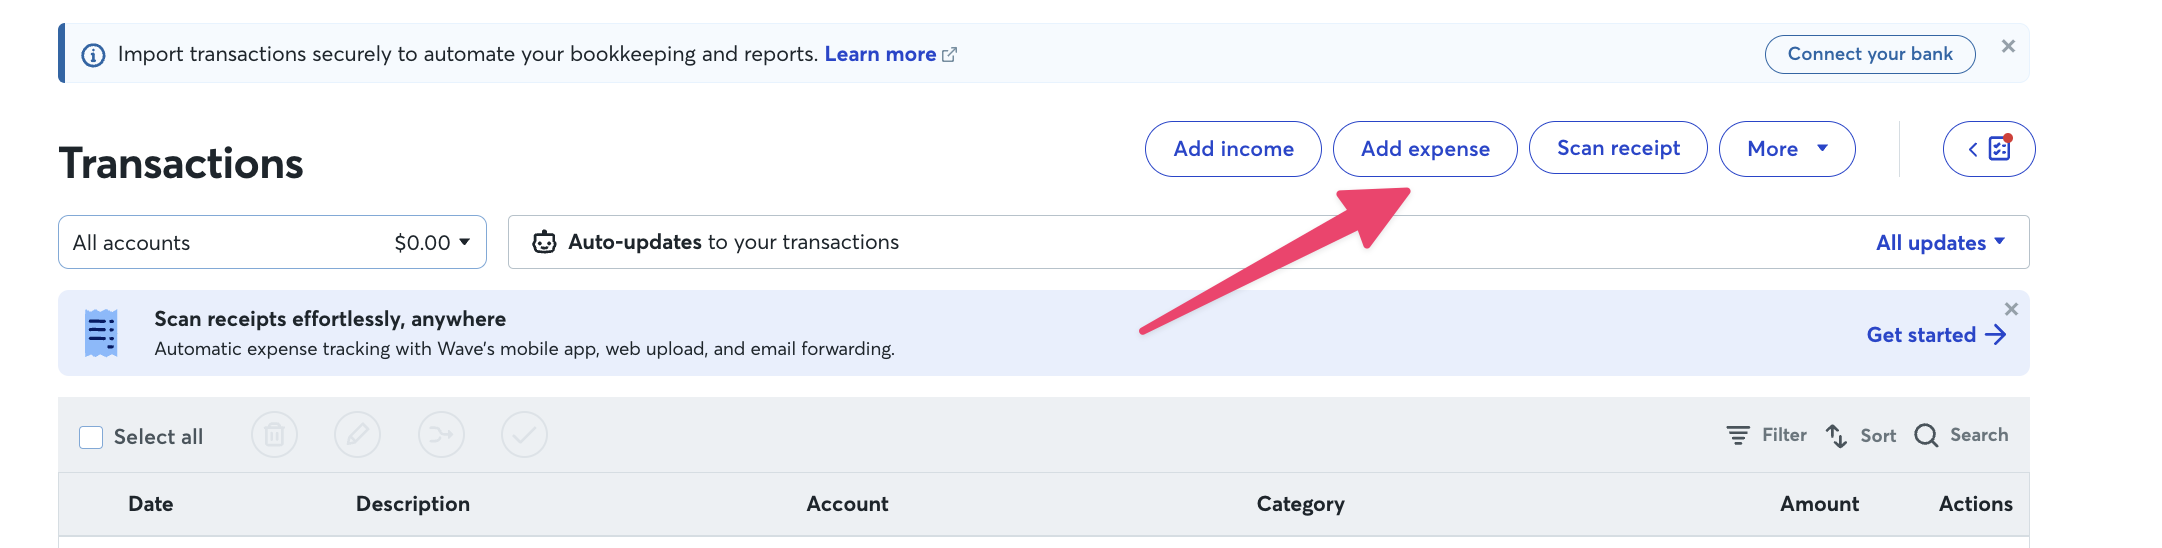This screenshot has width=2162, height=548.
Task: Open the Learn more link
Action: [x=890, y=54]
